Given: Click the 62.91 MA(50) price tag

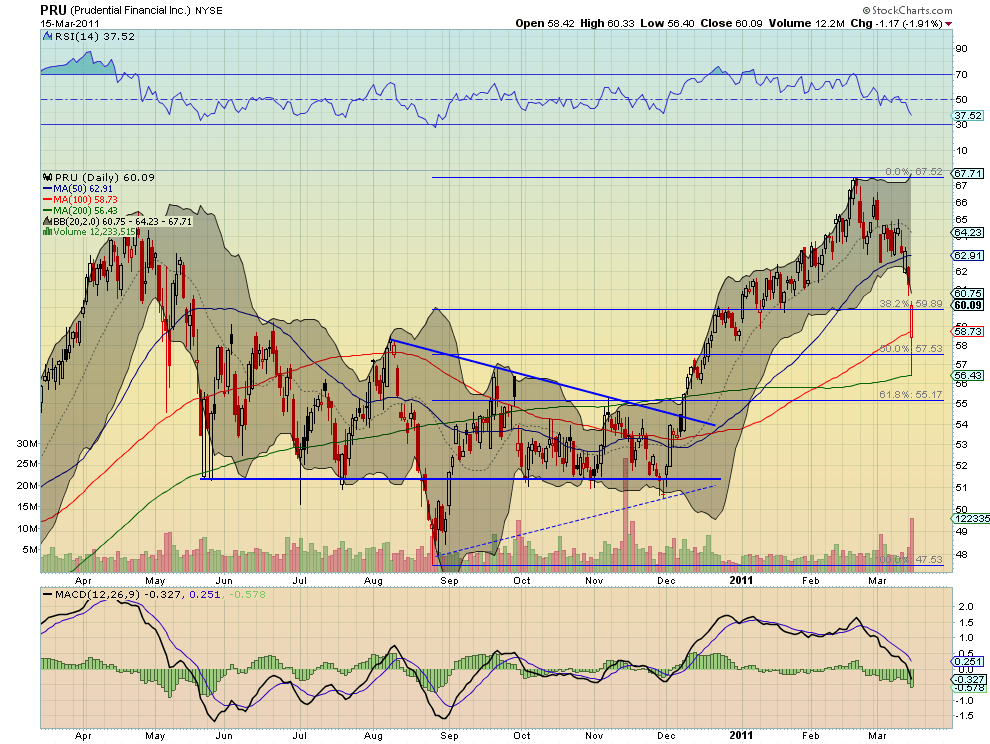Looking at the screenshot, I should click(x=968, y=255).
